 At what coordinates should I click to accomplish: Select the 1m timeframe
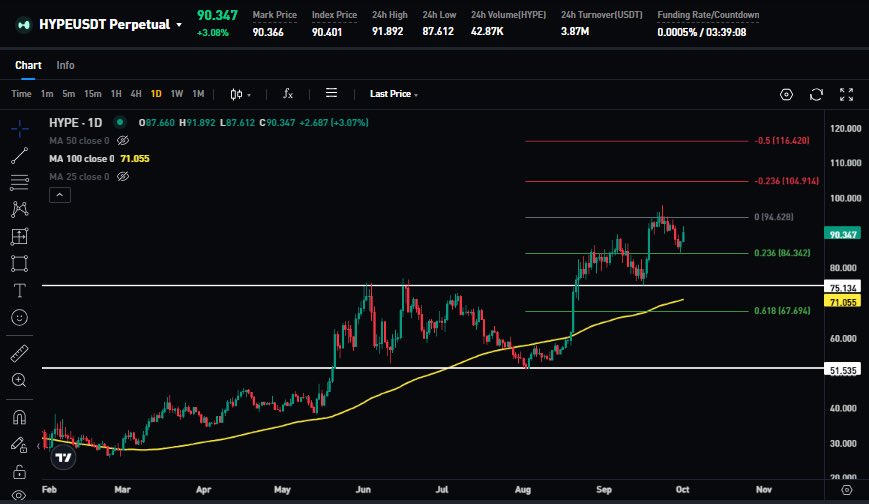pyautogui.click(x=47, y=94)
